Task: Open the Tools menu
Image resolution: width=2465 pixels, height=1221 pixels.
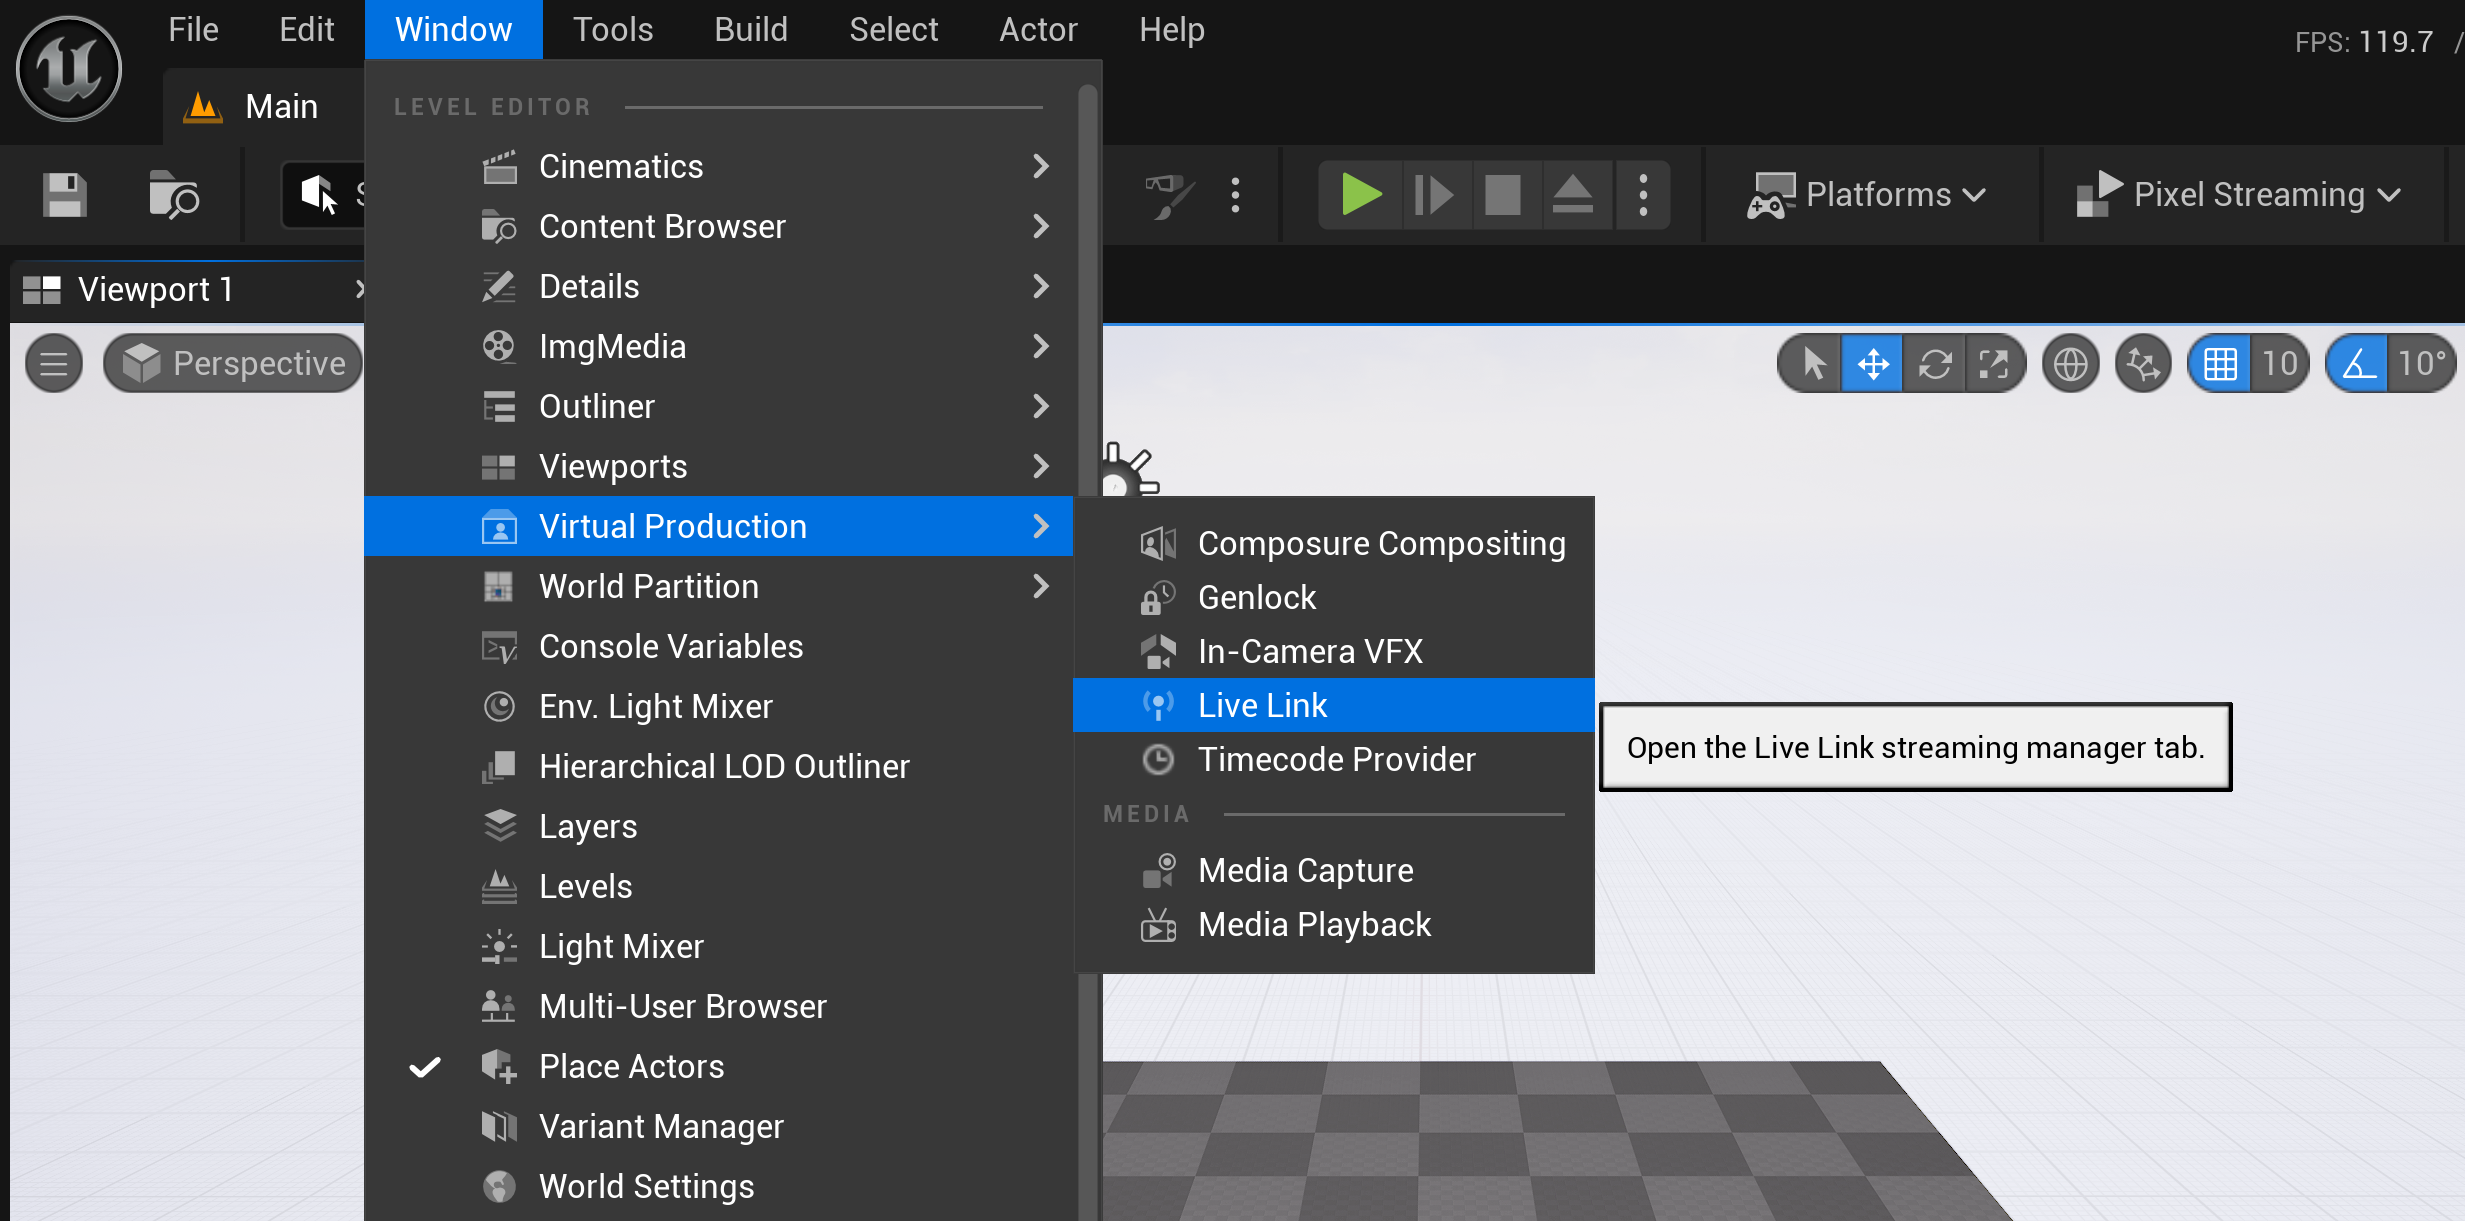Action: tap(613, 30)
